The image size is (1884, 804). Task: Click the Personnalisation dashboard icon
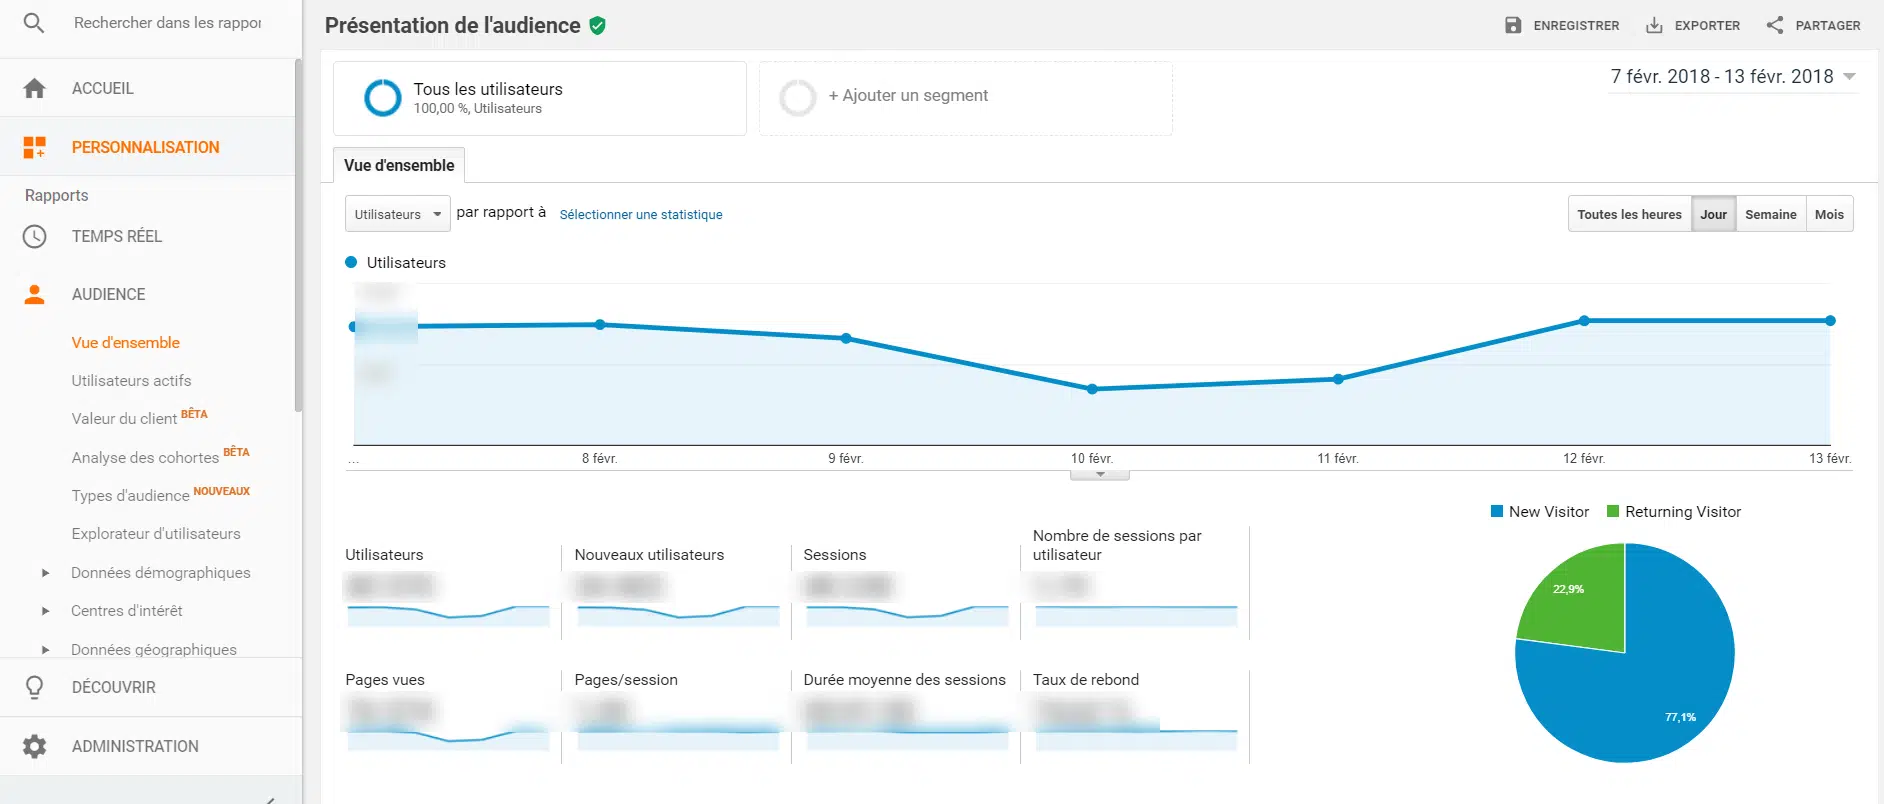tap(34, 147)
